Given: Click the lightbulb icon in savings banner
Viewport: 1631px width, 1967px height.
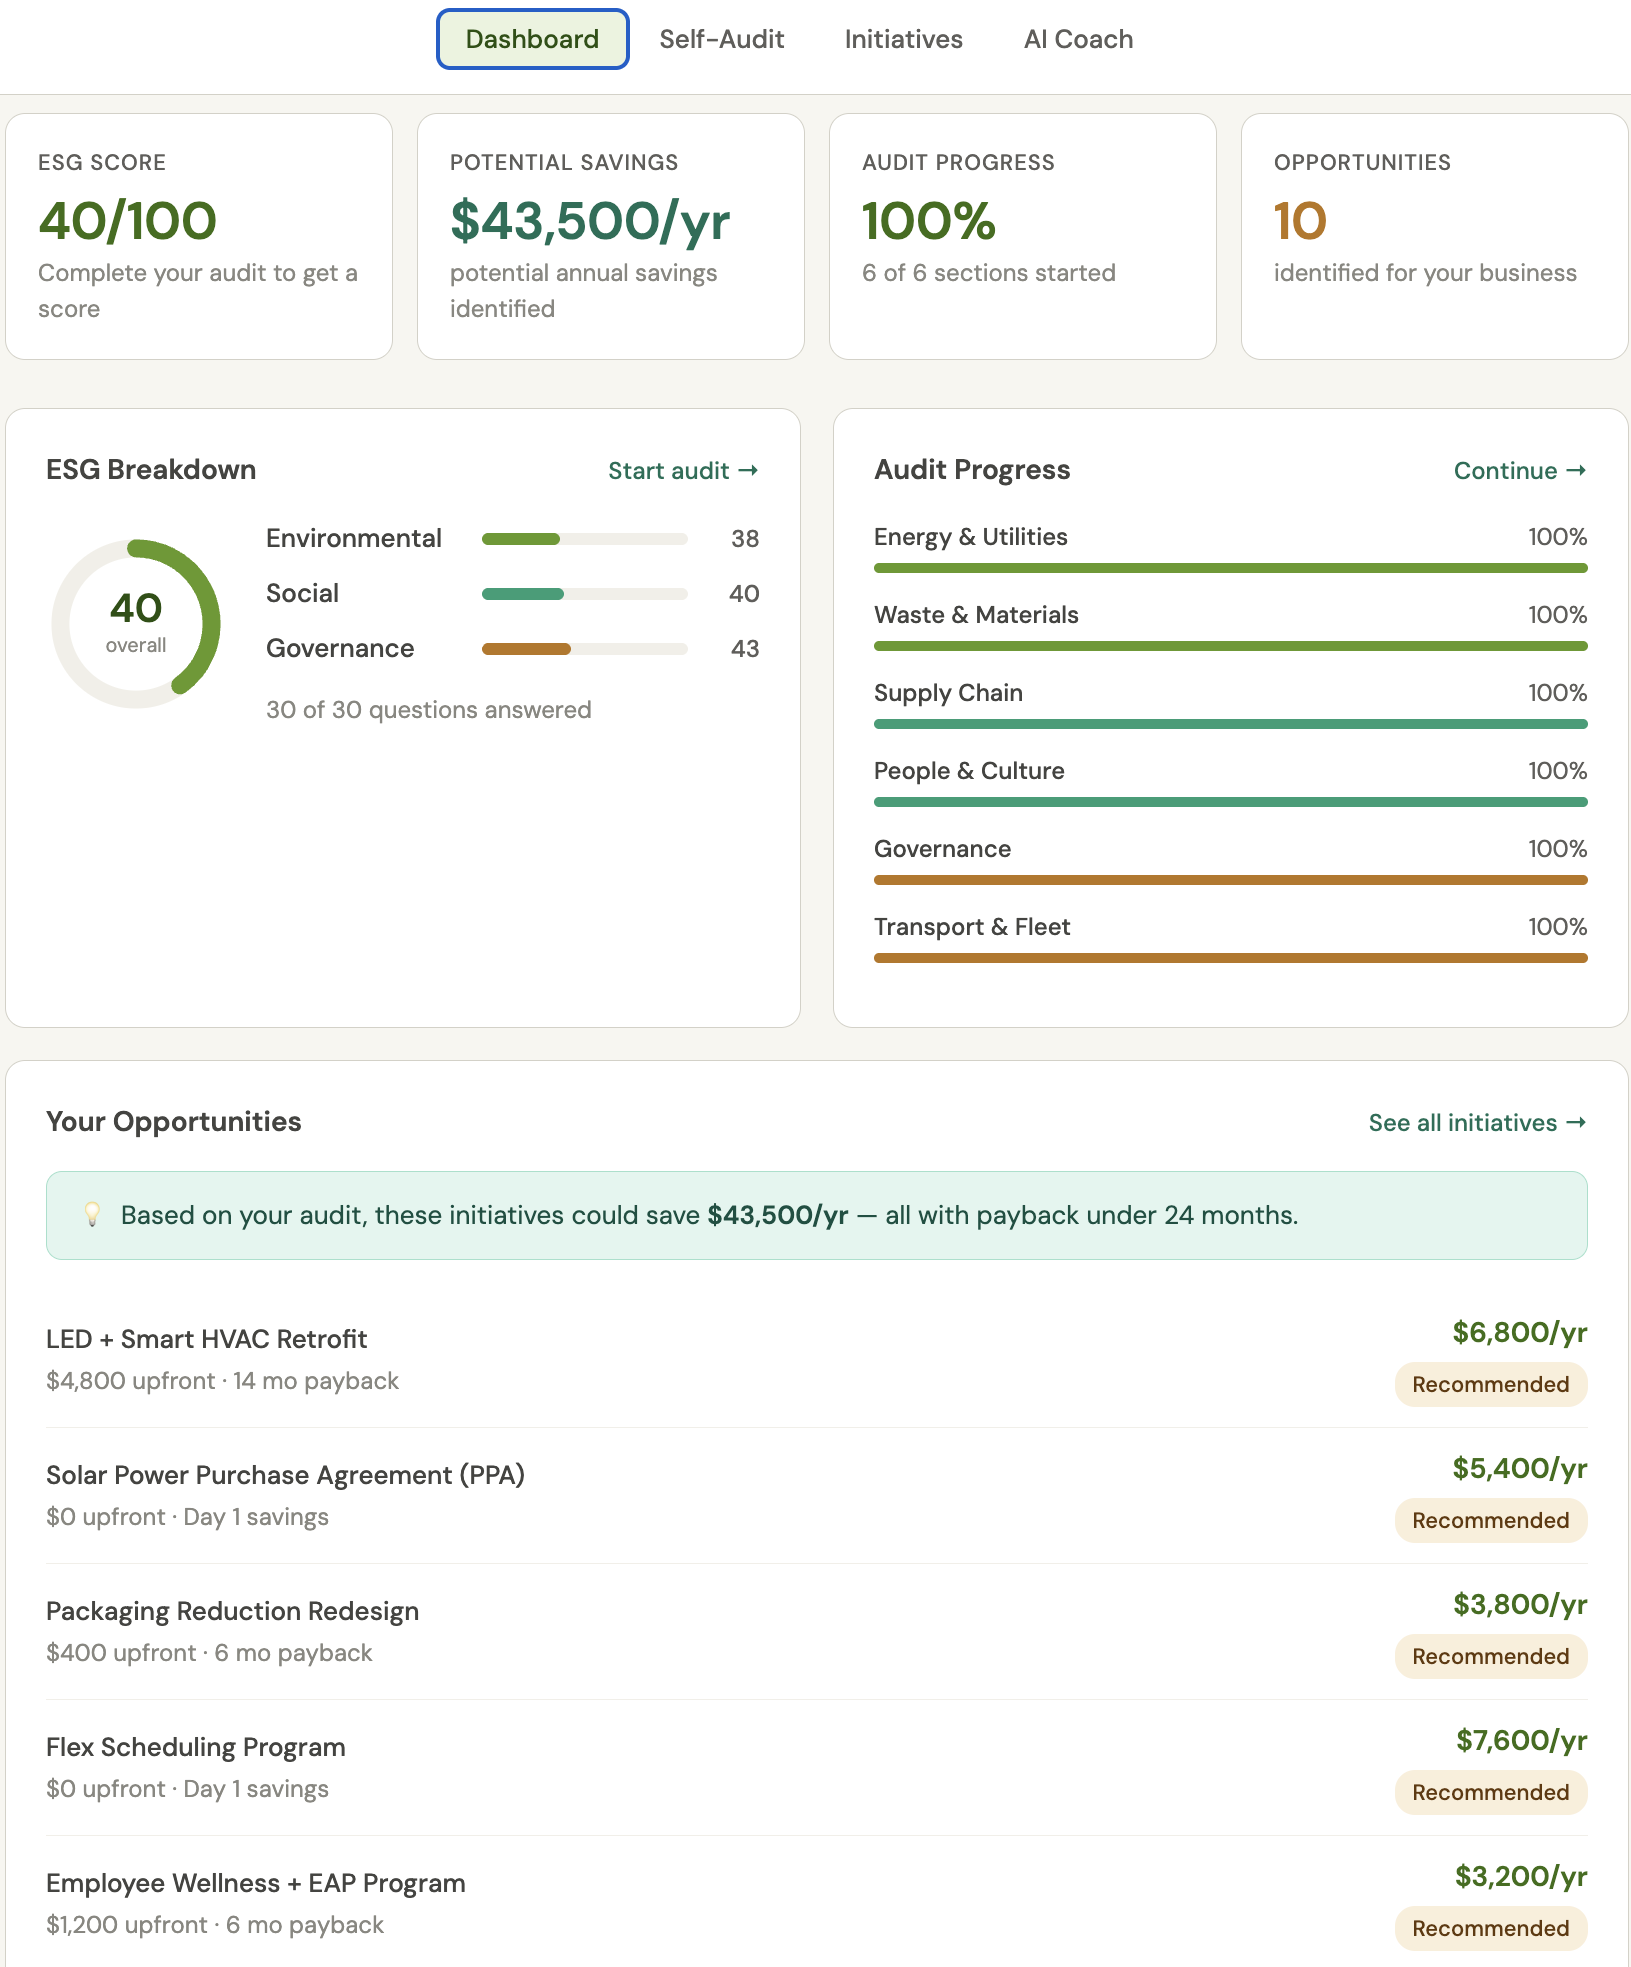Looking at the screenshot, I should [x=92, y=1215].
